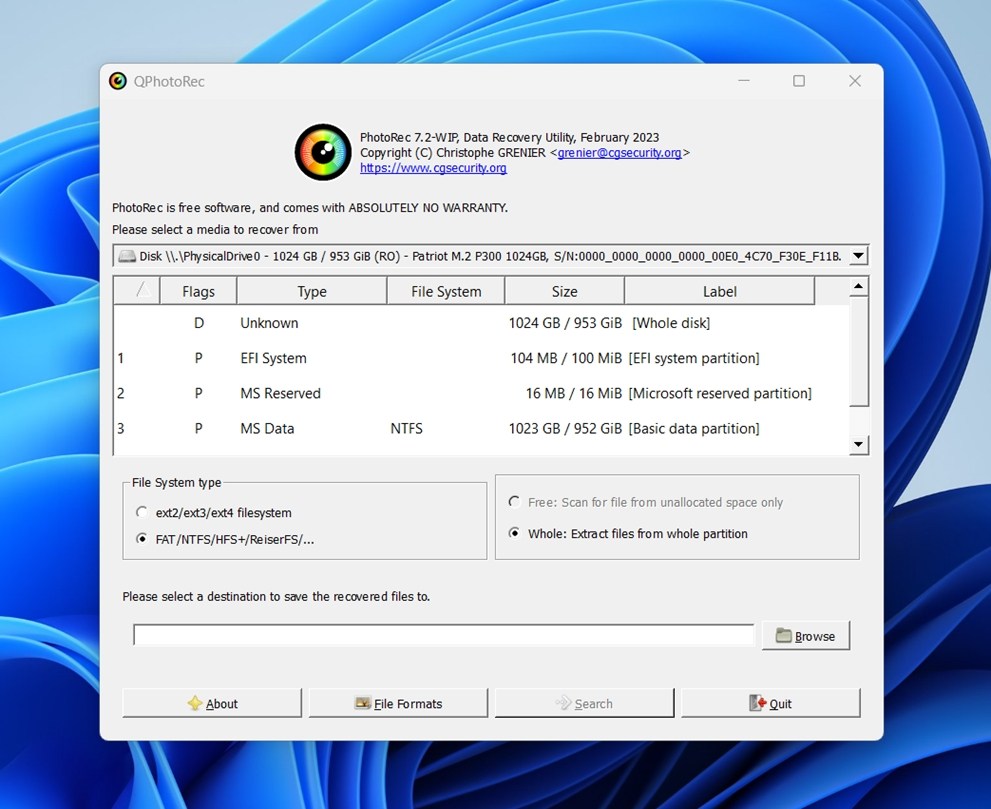Click the star icon on About button
This screenshot has height=809, width=991.
pyautogui.click(x=195, y=703)
